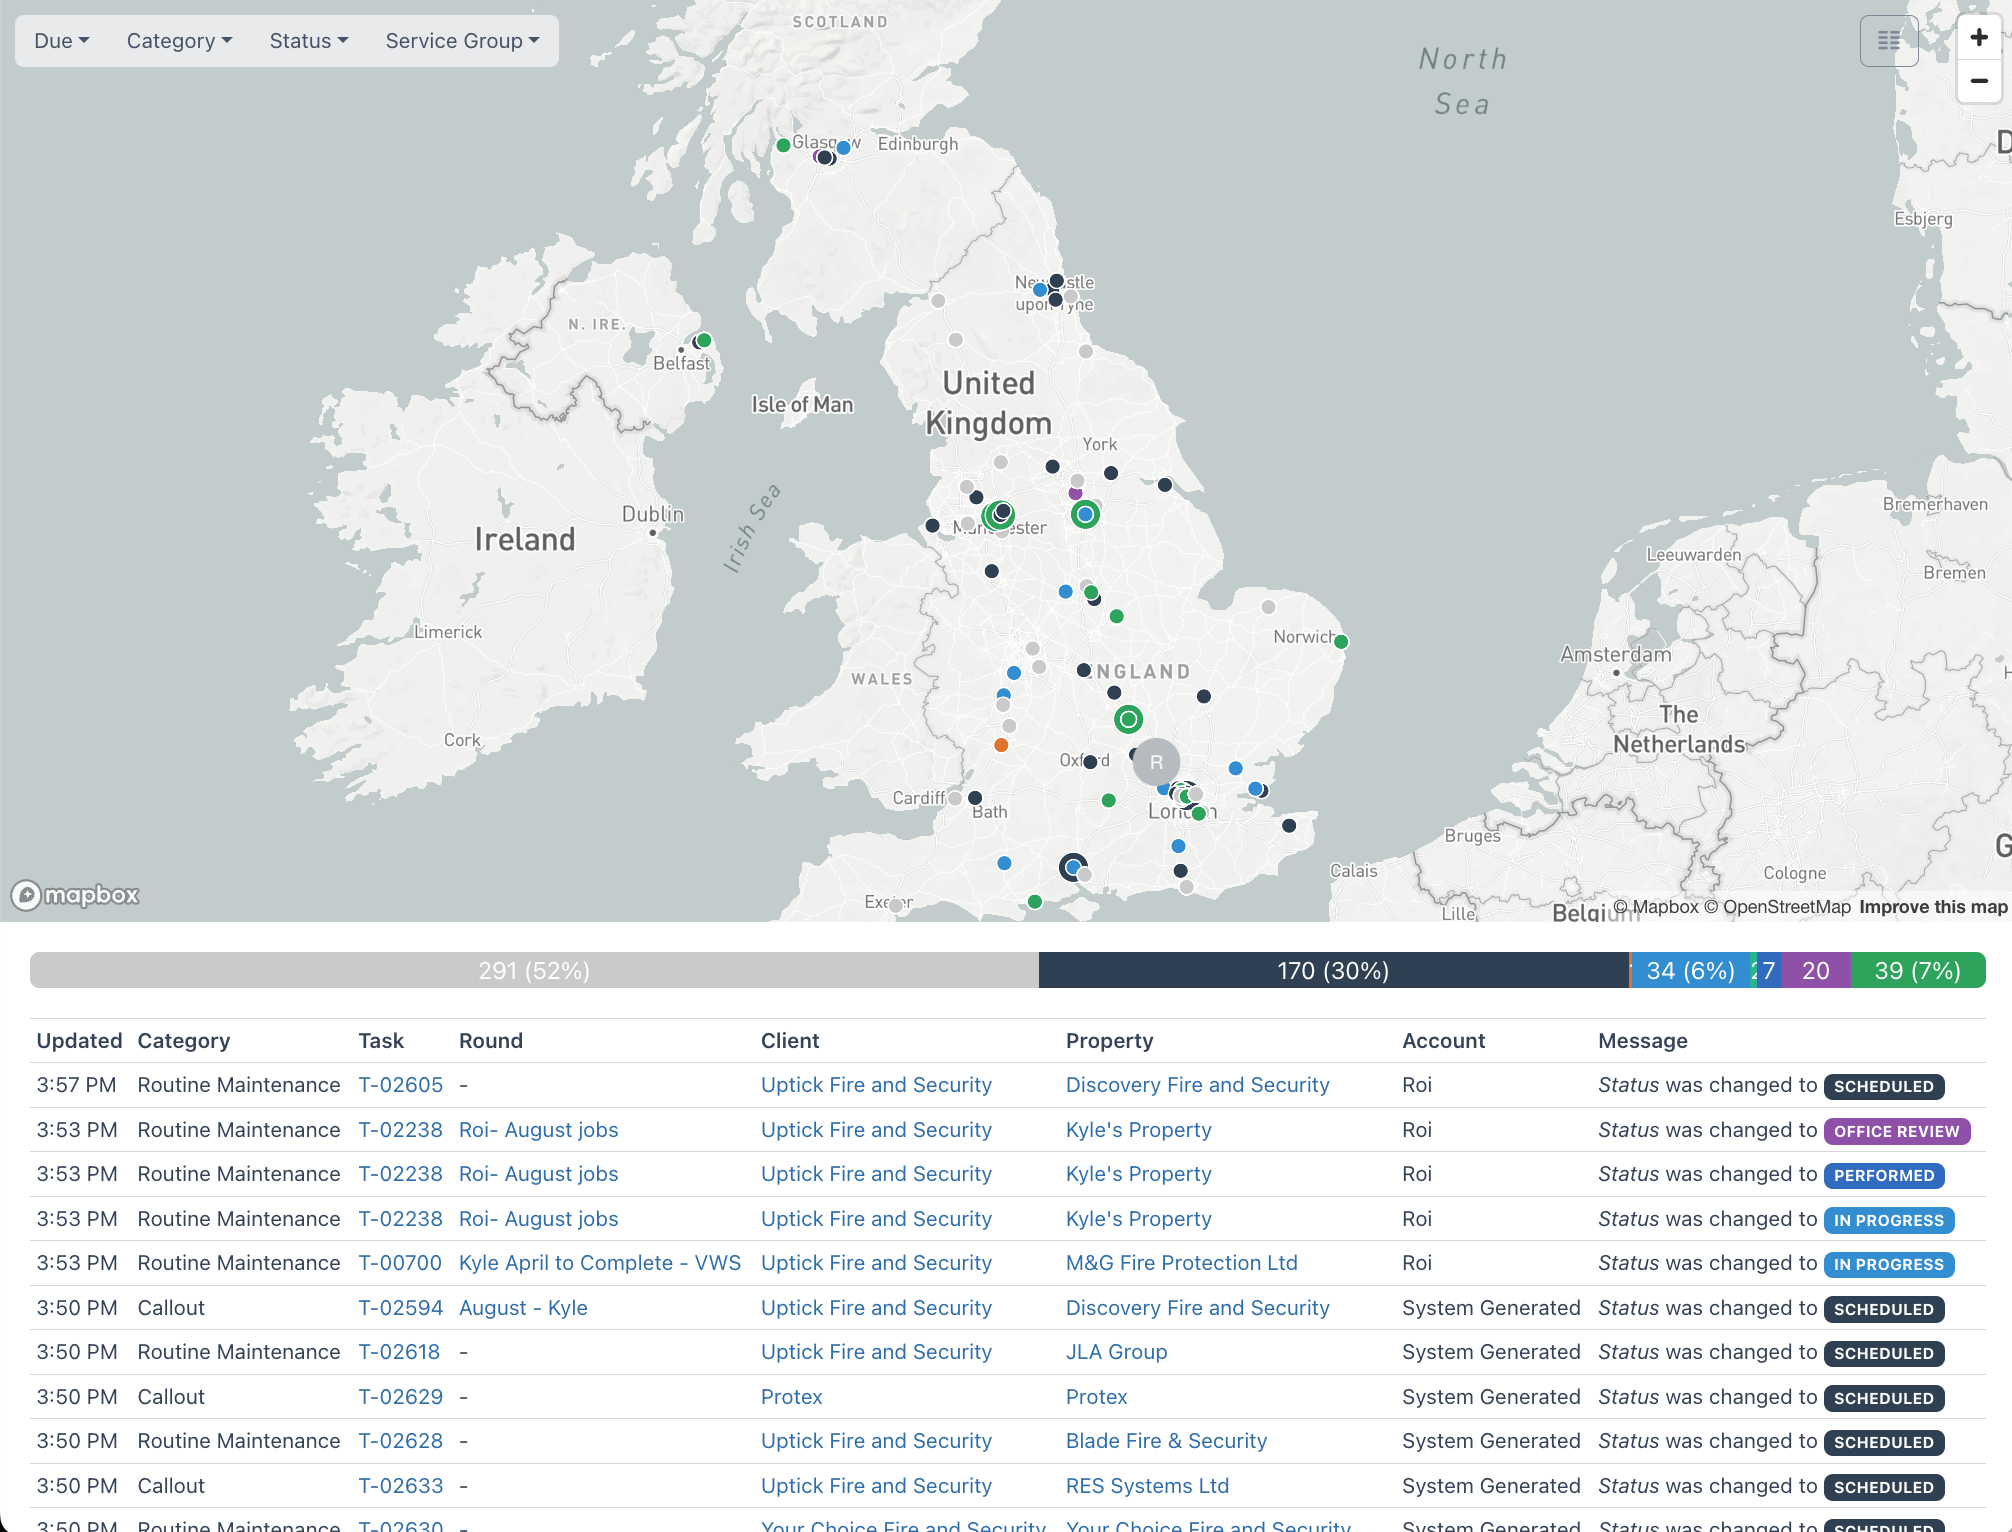Click the purple 20 status bar segment
Viewport: 2012px width, 1532px height.
[x=1815, y=971]
